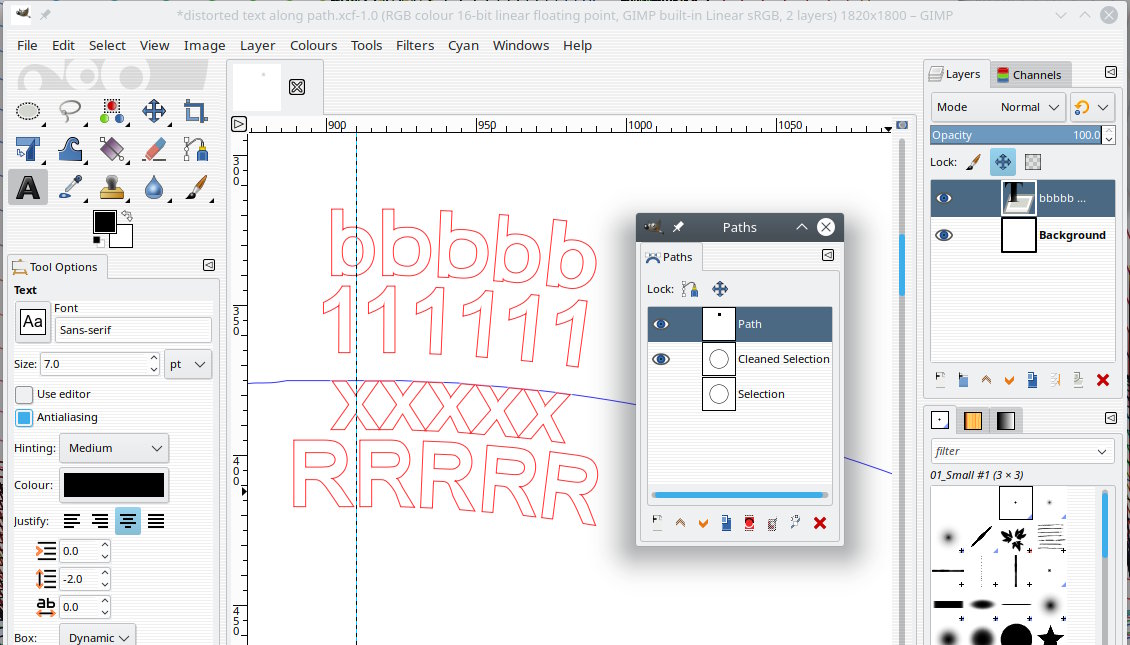Select the Eraser tool
The width and height of the screenshot is (1130, 645).
tap(154, 150)
